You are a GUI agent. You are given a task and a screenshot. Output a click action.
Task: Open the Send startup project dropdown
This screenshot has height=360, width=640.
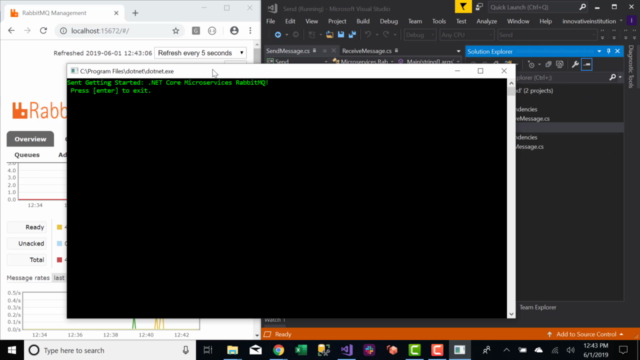point(547,35)
